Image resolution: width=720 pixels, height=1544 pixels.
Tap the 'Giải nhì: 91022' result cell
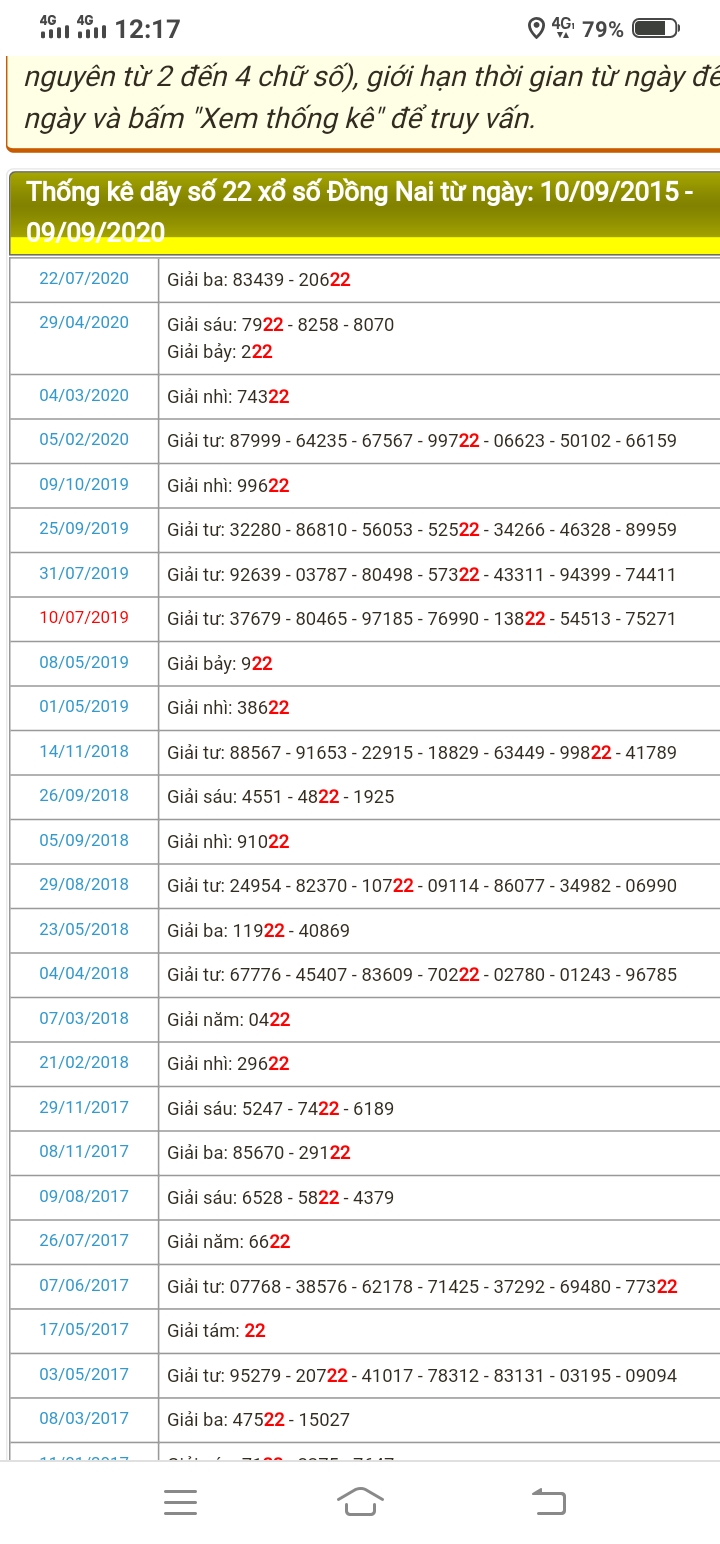pos(228,842)
